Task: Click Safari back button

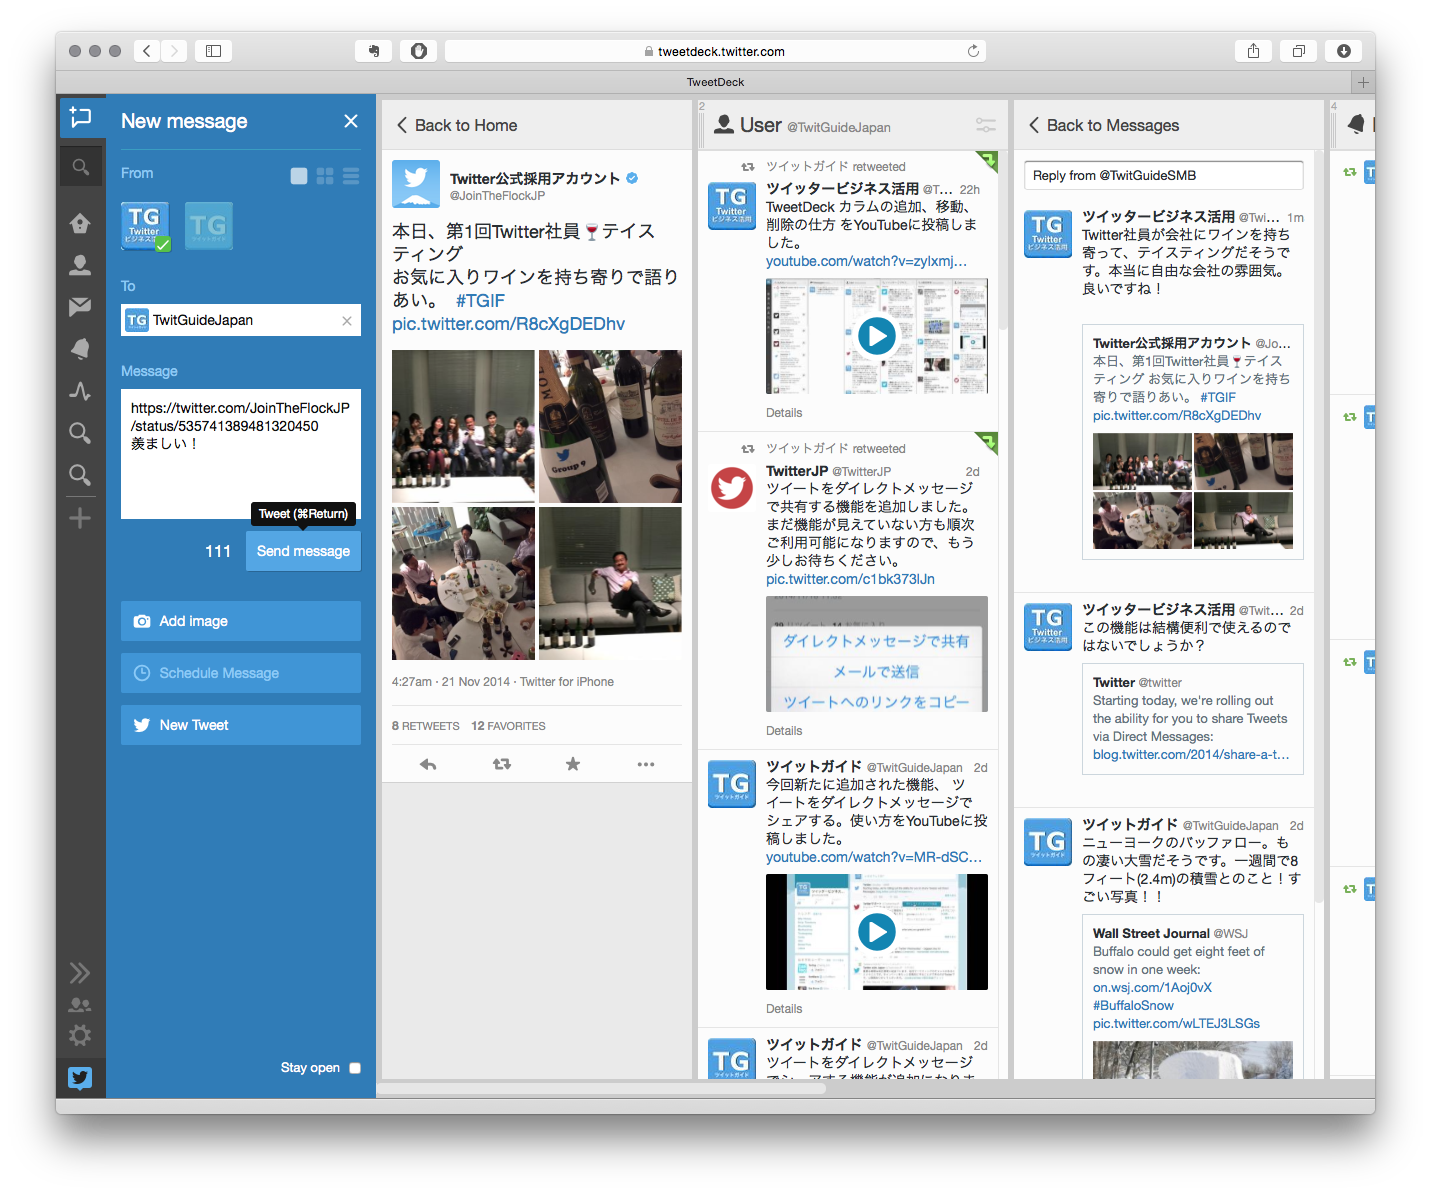Action: pyautogui.click(x=147, y=51)
